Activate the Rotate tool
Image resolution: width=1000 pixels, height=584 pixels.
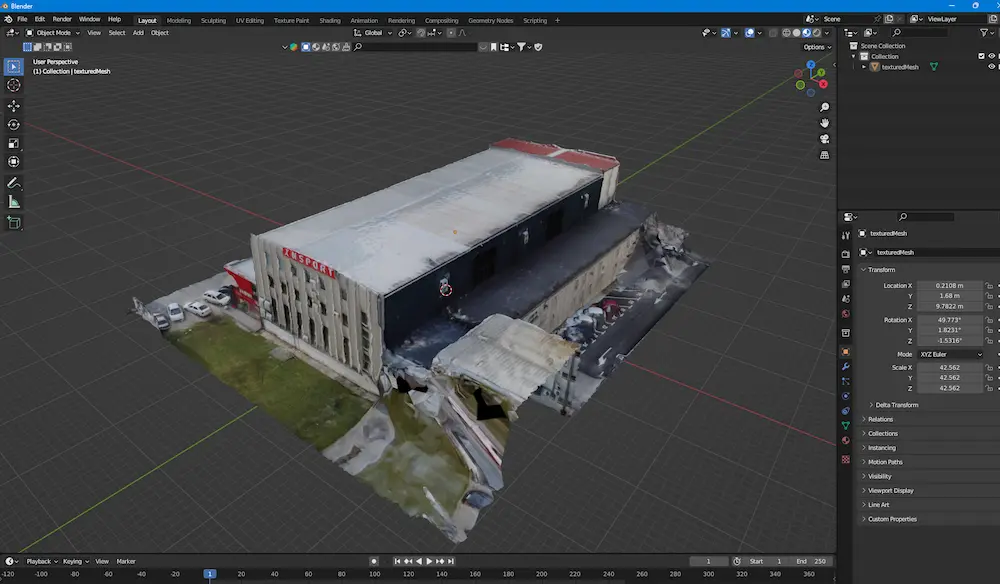[14, 125]
